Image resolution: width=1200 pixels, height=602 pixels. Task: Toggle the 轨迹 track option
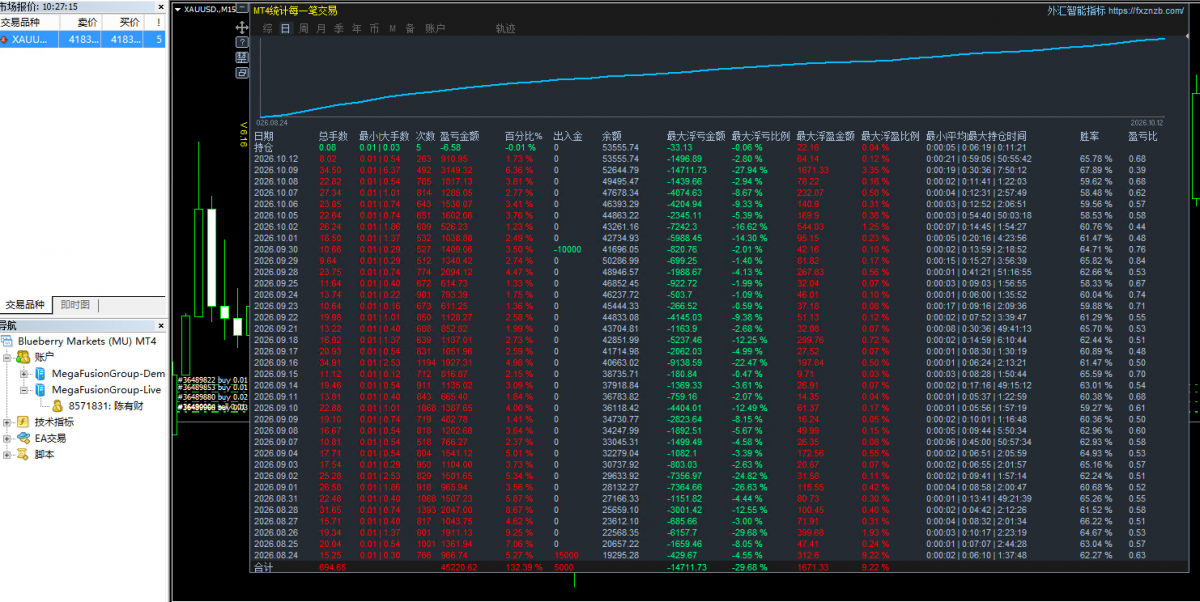[506, 29]
